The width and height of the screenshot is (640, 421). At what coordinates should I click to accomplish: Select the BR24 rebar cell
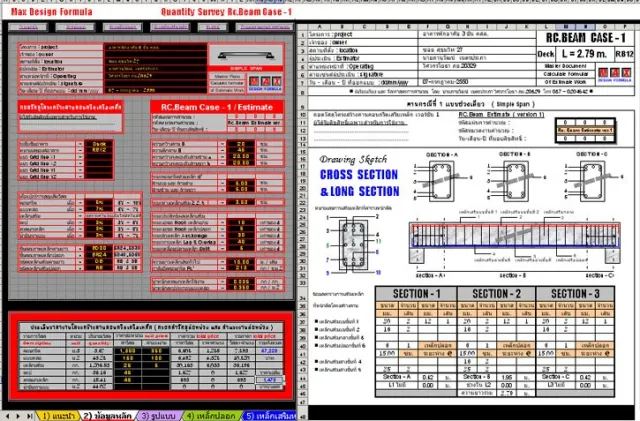(99, 255)
